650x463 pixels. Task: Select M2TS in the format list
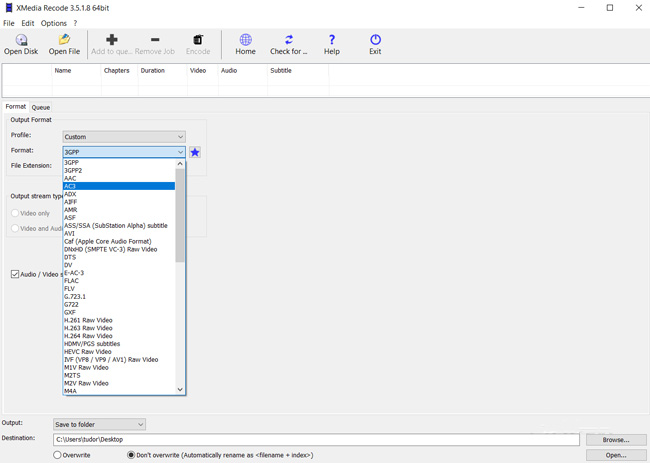(x=119, y=375)
